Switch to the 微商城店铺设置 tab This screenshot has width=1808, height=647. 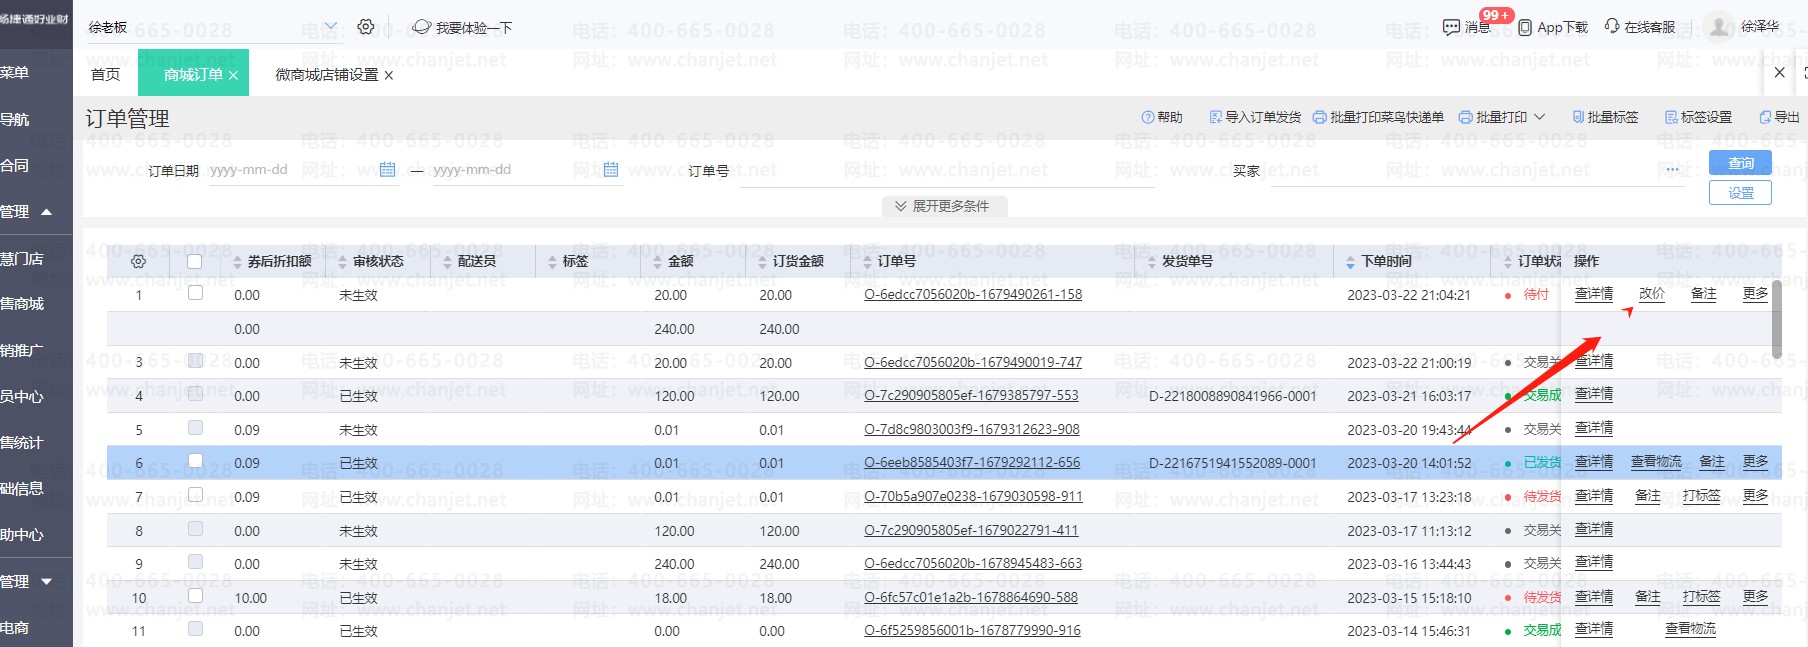click(x=326, y=75)
